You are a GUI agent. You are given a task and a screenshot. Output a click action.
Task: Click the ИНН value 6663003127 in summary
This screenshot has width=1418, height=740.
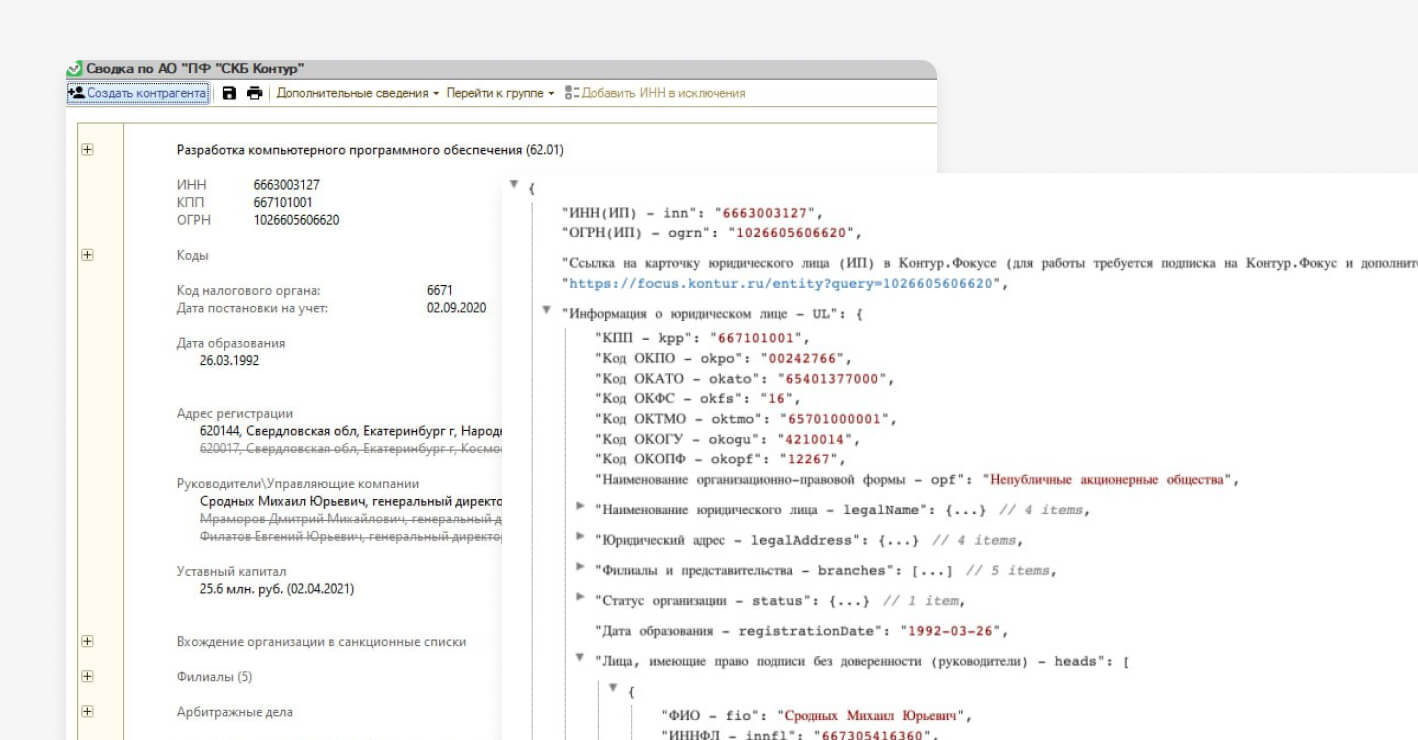pyautogui.click(x=287, y=185)
